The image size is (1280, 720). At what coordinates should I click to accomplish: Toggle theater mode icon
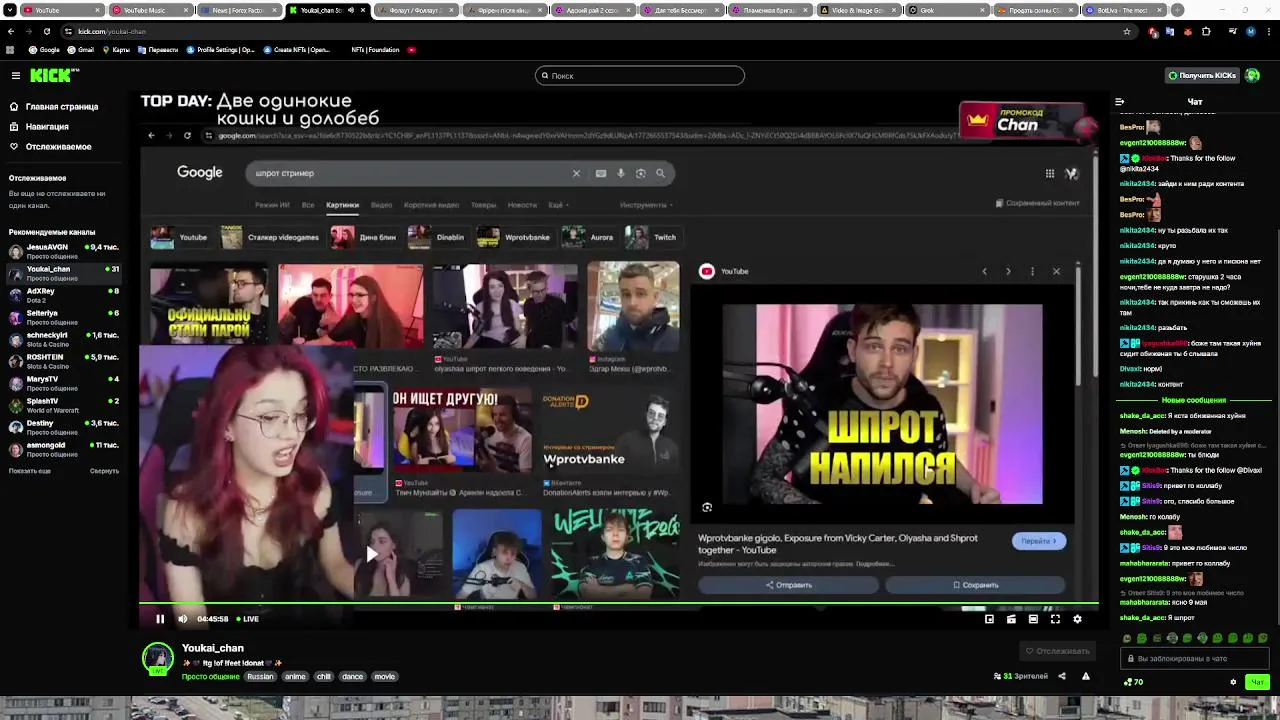(x=1033, y=619)
